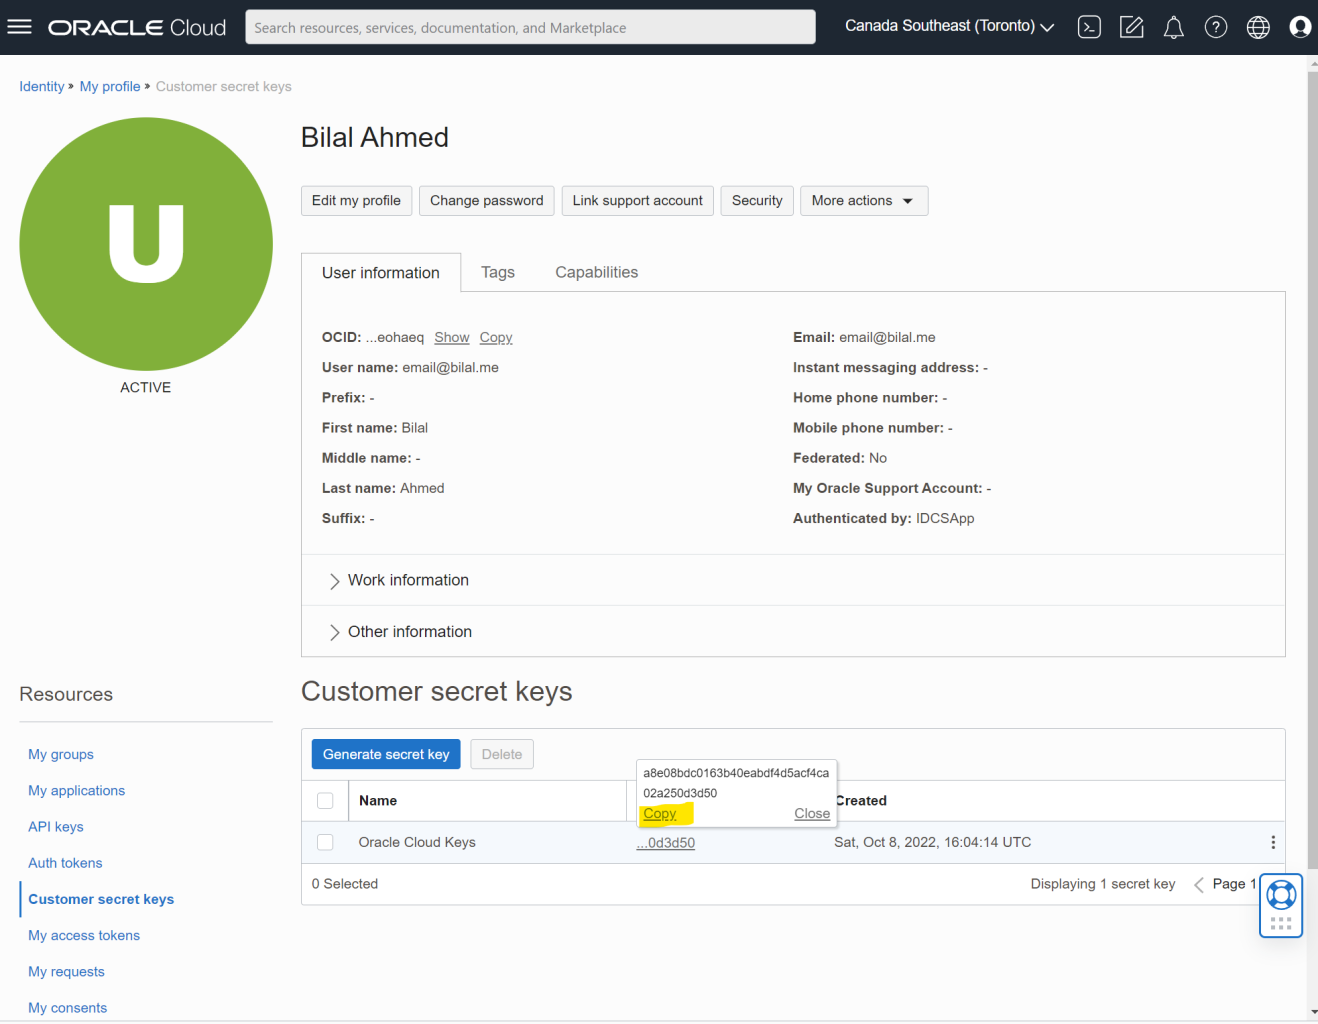This screenshot has width=1318, height=1024.
Task: Open My groups in Resources
Action: click(61, 755)
